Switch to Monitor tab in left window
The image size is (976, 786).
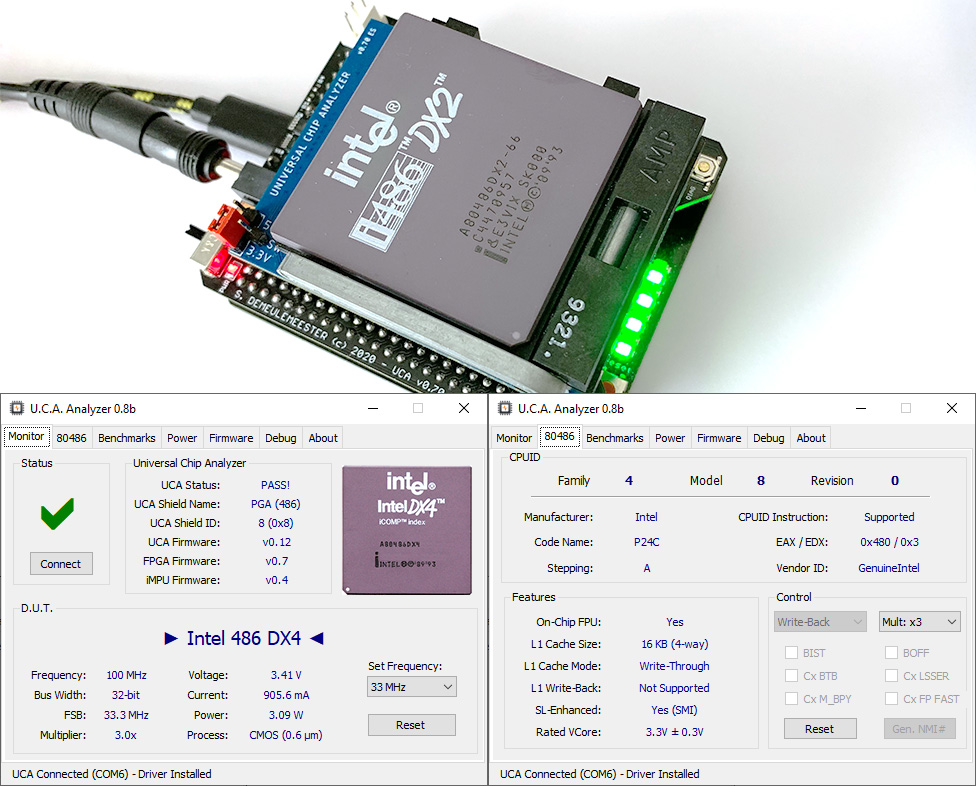26,436
